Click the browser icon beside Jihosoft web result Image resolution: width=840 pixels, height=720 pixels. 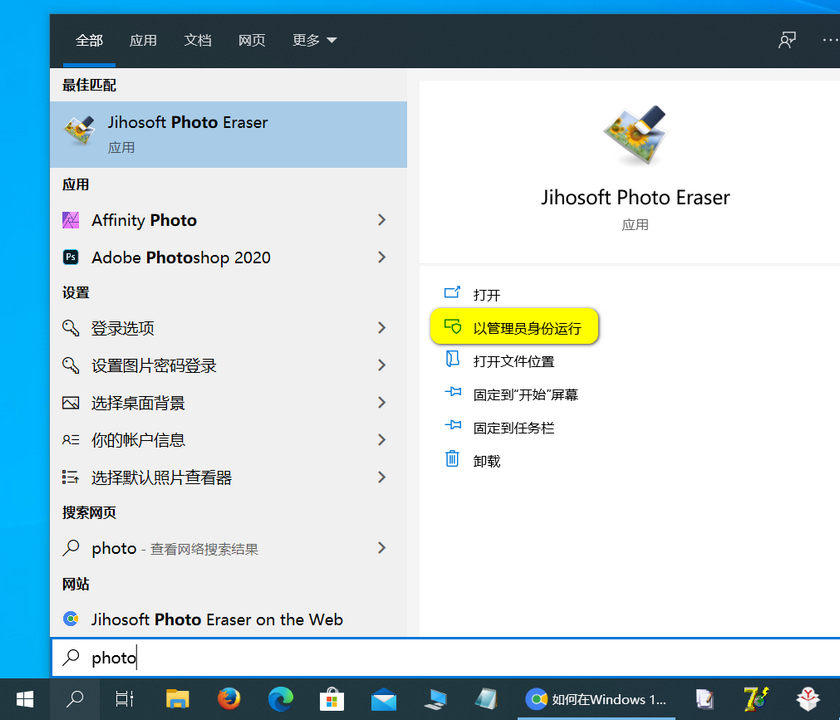tap(71, 619)
